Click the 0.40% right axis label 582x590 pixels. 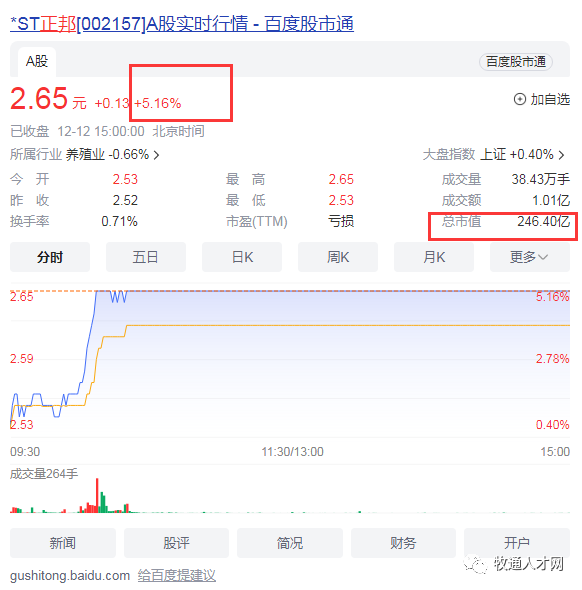(552, 425)
